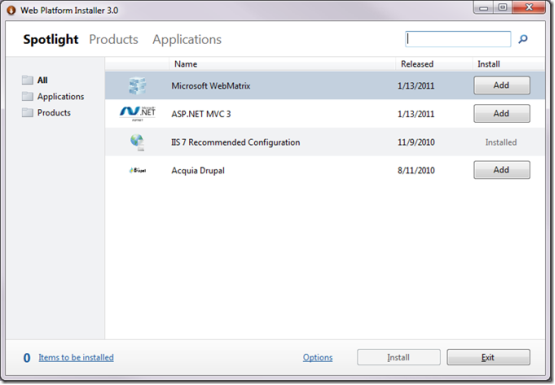555x385 pixels.
Task: Click the Install column header
Action: click(488, 64)
